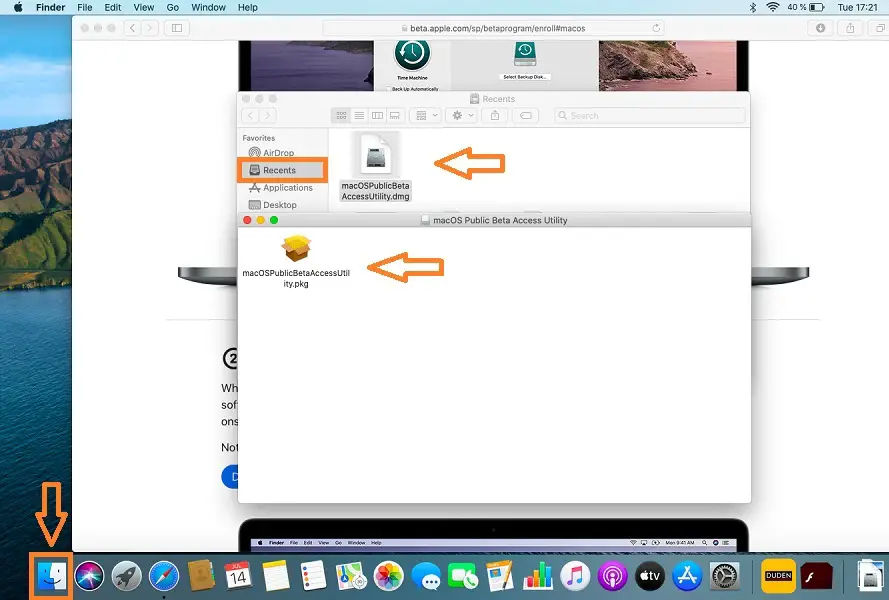Image resolution: width=889 pixels, height=600 pixels.
Task: Open the Apple menu
Action: click(x=17, y=7)
